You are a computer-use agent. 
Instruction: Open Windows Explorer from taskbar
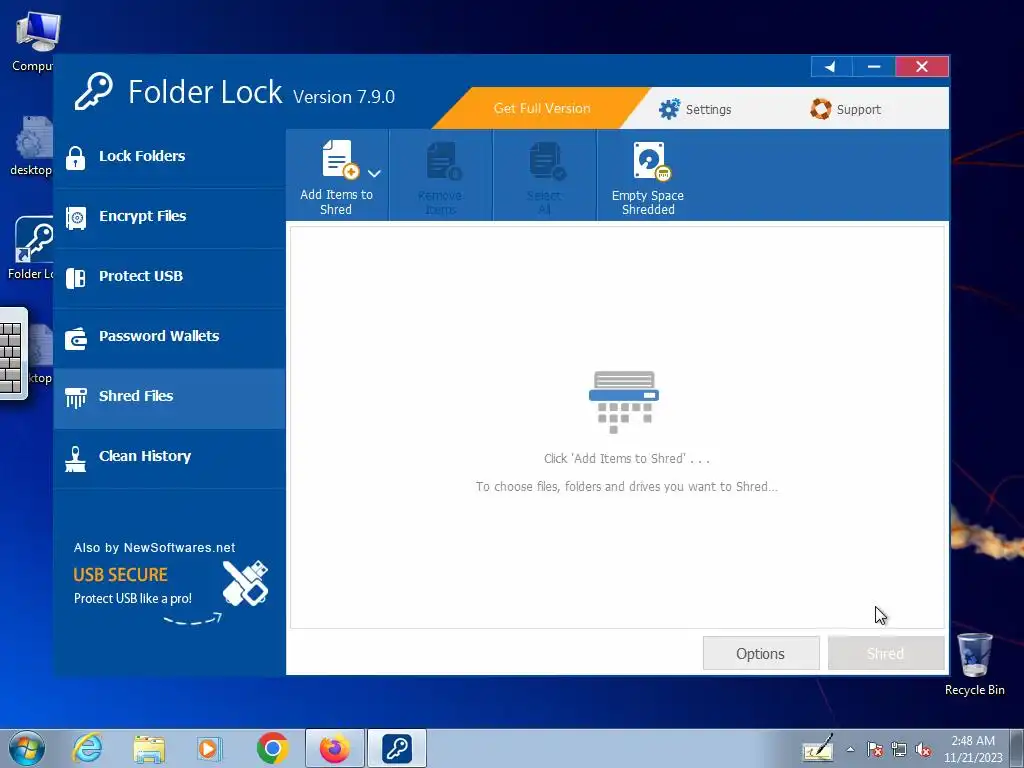point(149,748)
